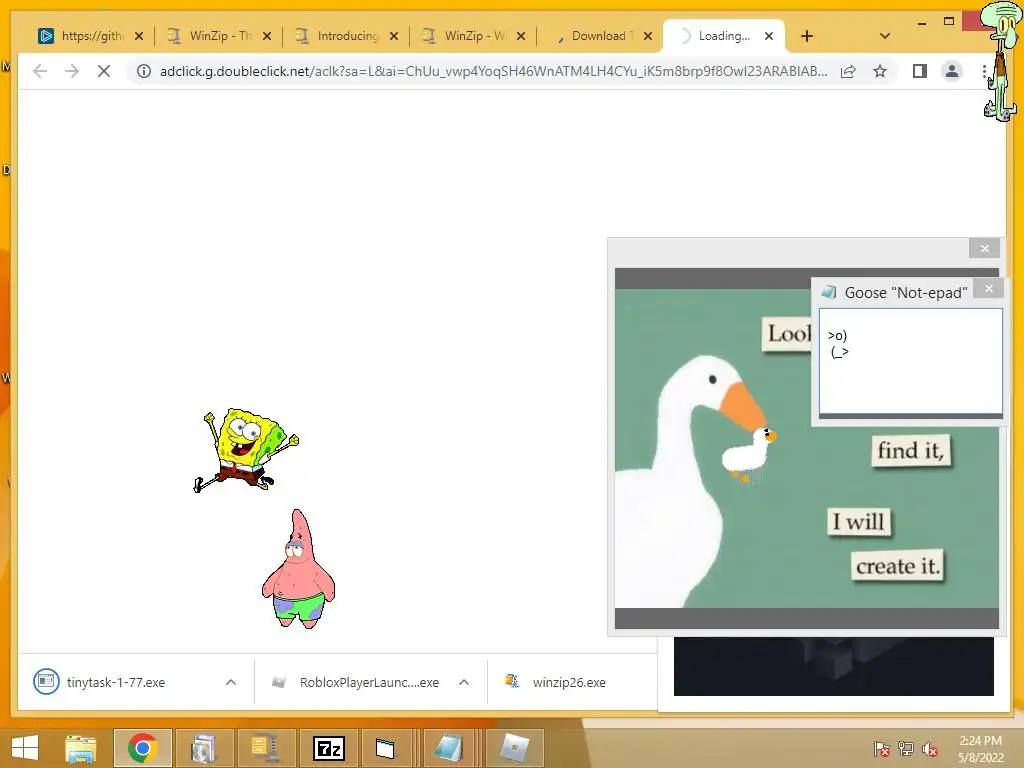Open the WinZip taskbar icon

[265, 748]
